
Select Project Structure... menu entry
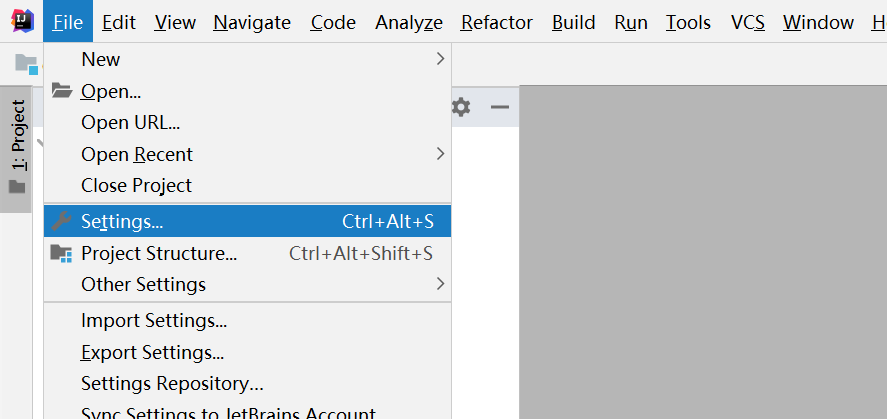[247, 253]
